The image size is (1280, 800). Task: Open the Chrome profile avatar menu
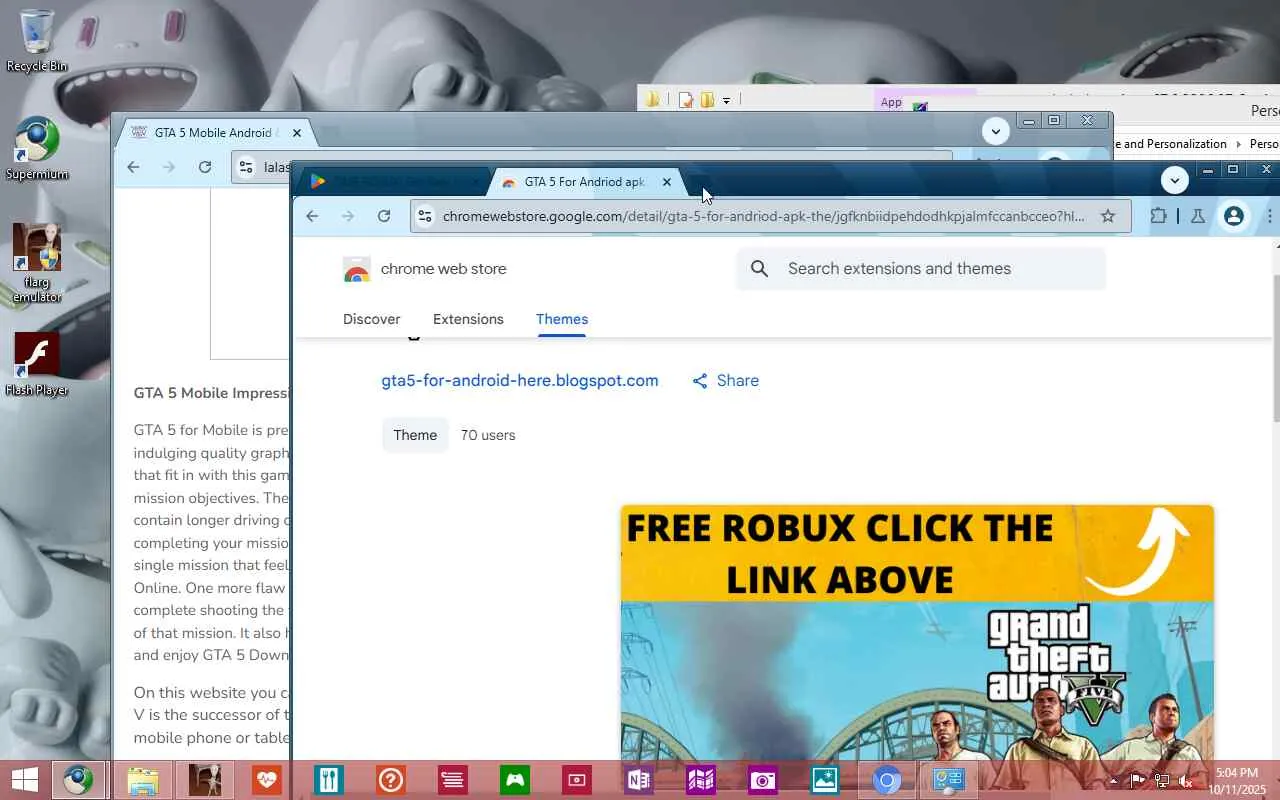(x=1234, y=216)
